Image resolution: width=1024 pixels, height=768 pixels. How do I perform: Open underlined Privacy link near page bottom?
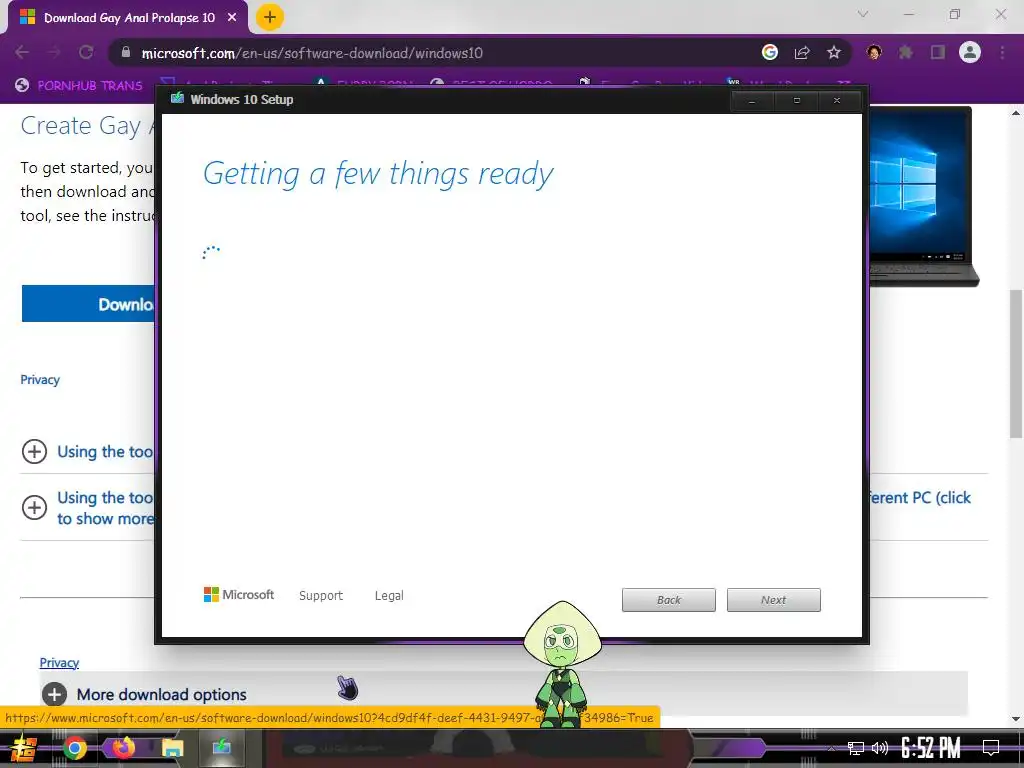59,663
